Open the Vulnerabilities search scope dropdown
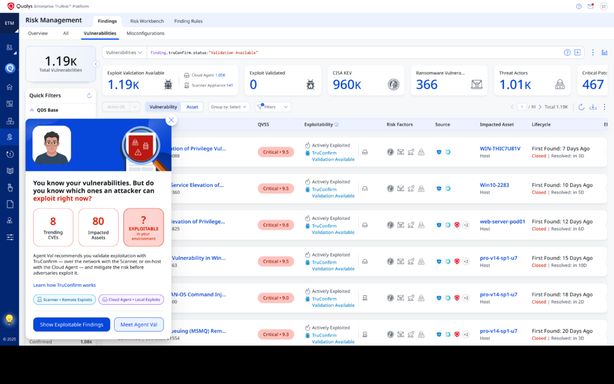Screen dimensions: 614x384 [x=124, y=52]
